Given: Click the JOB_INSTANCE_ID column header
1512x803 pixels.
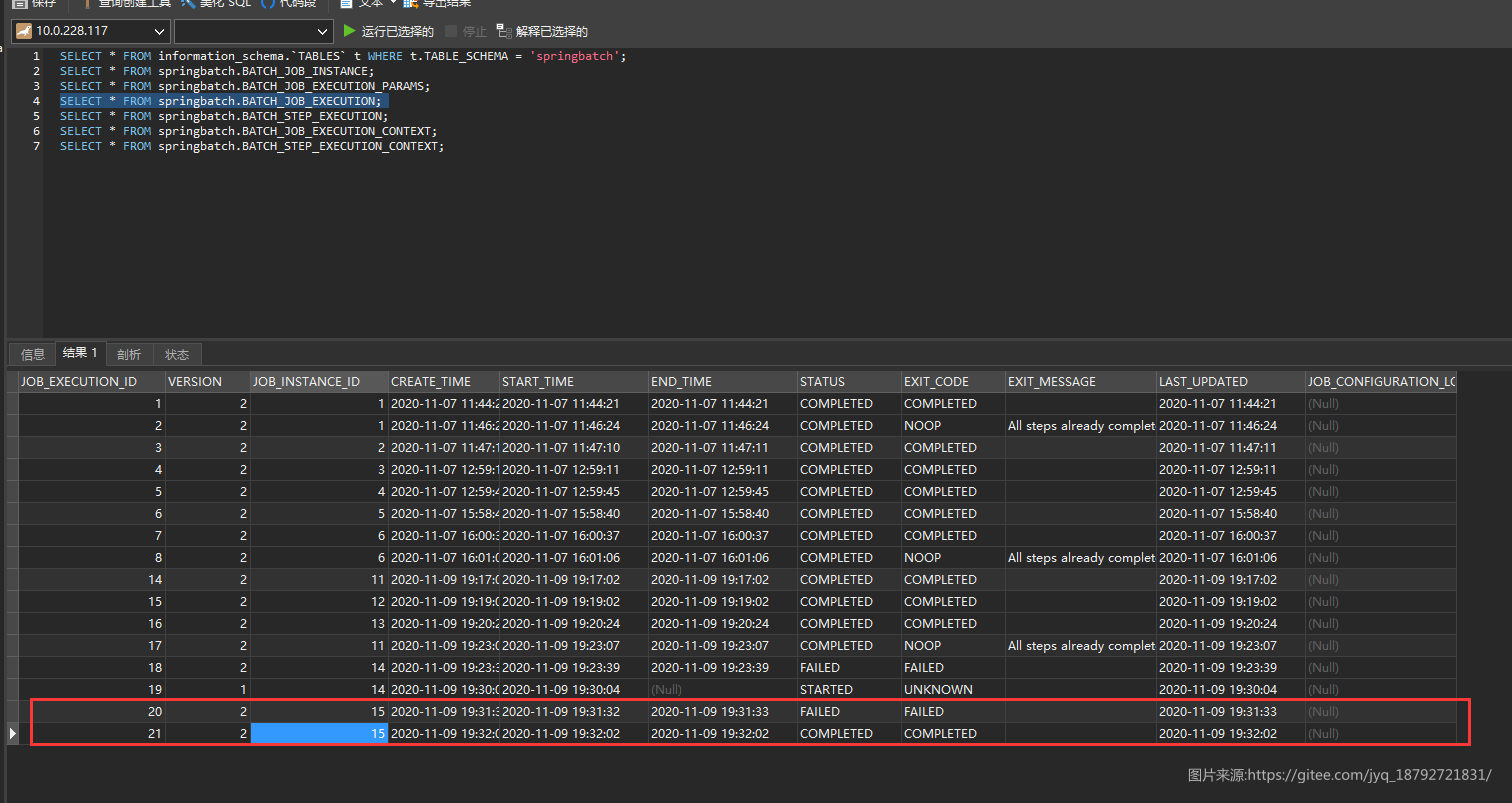Looking at the screenshot, I should pyautogui.click(x=319, y=382).
